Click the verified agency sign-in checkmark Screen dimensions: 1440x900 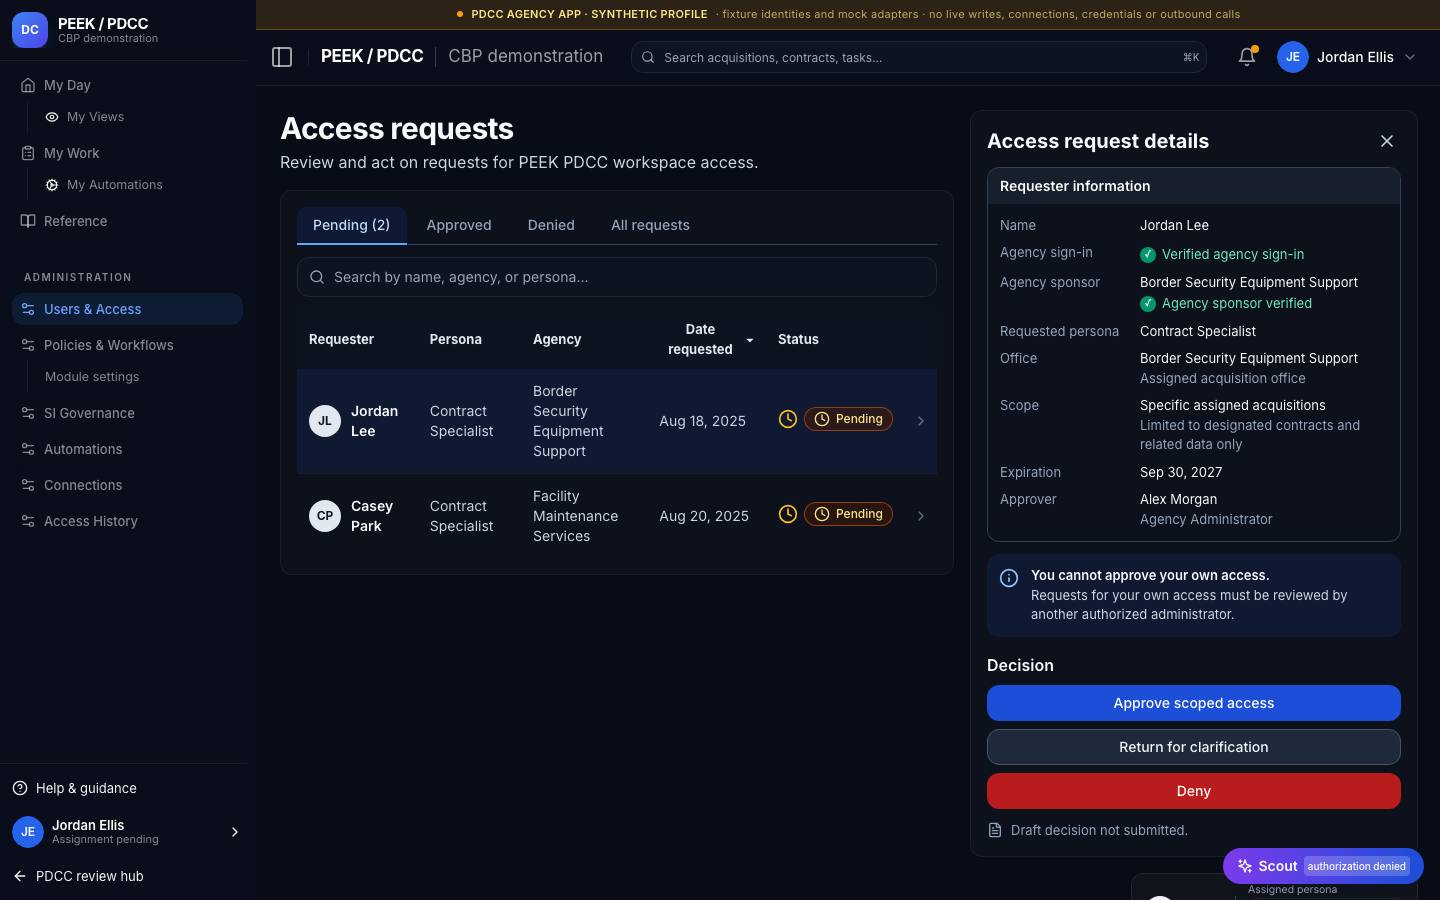pyautogui.click(x=1148, y=254)
